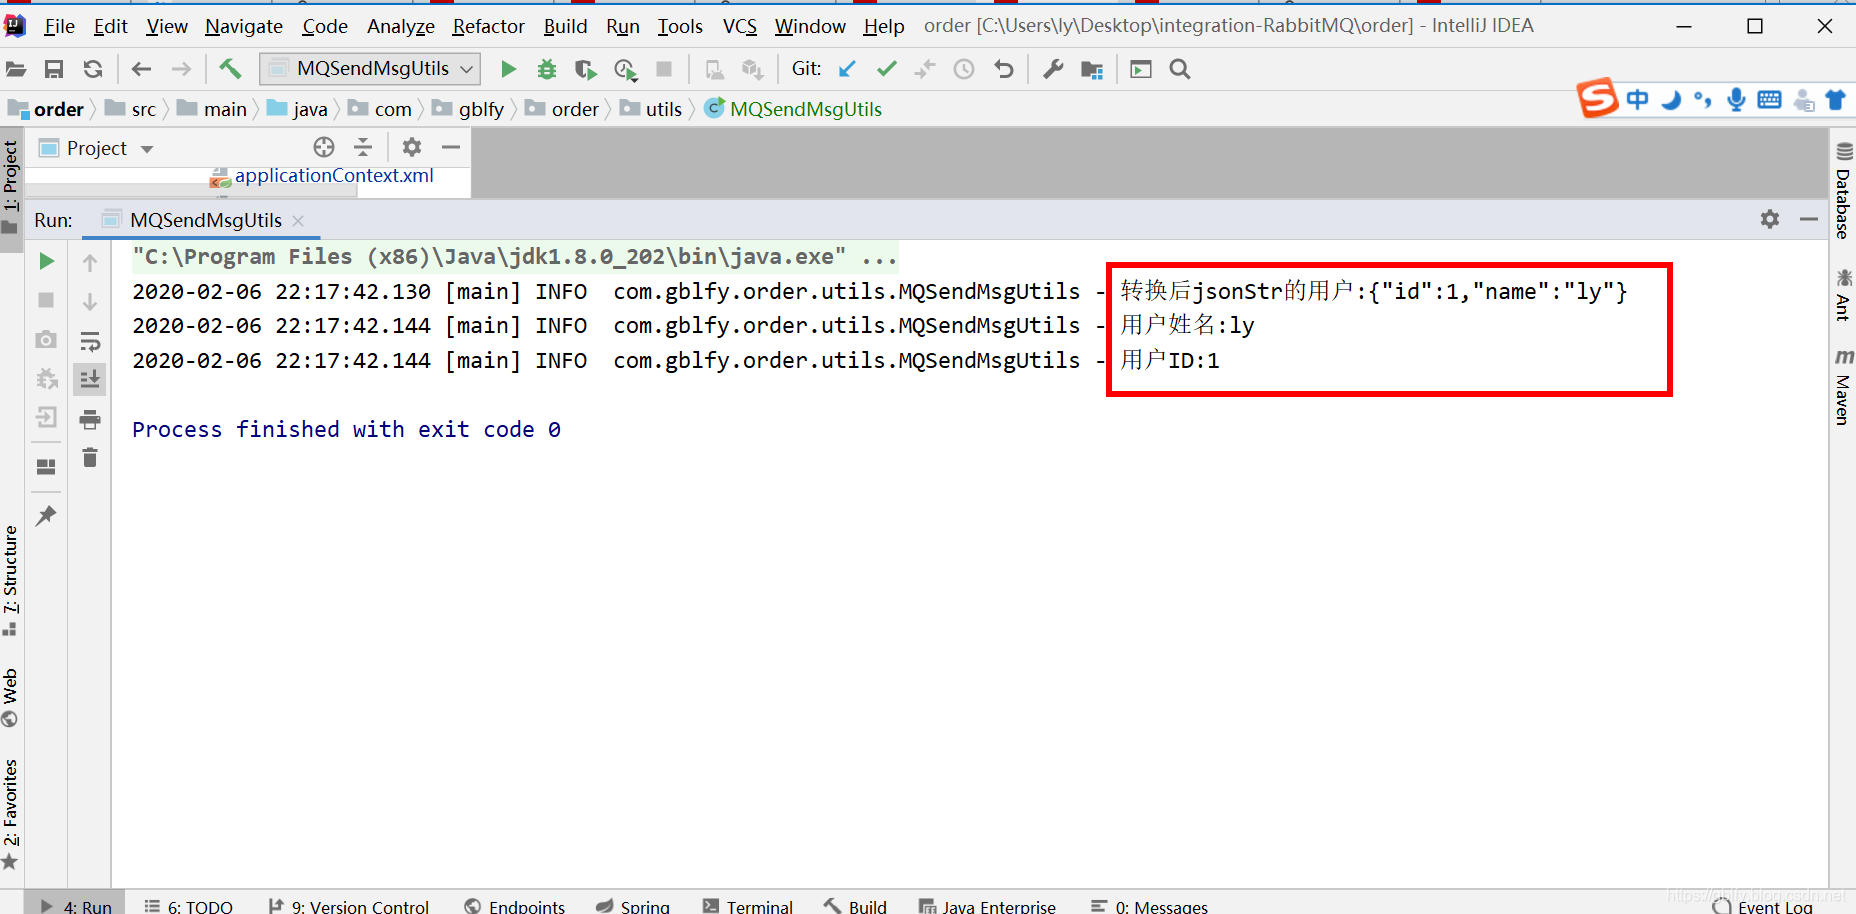The width and height of the screenshot is (1856, 914).
Task: Open the Database side panel
Action: (1843, 191)
